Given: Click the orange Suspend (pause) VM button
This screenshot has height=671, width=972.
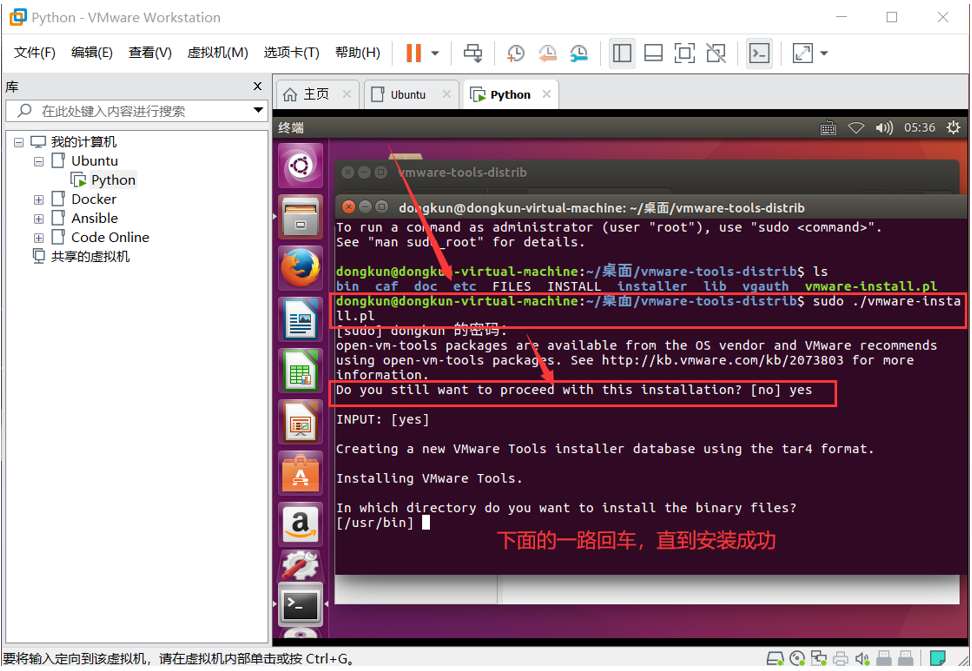Looking at the screenshot, I should 413,53.
